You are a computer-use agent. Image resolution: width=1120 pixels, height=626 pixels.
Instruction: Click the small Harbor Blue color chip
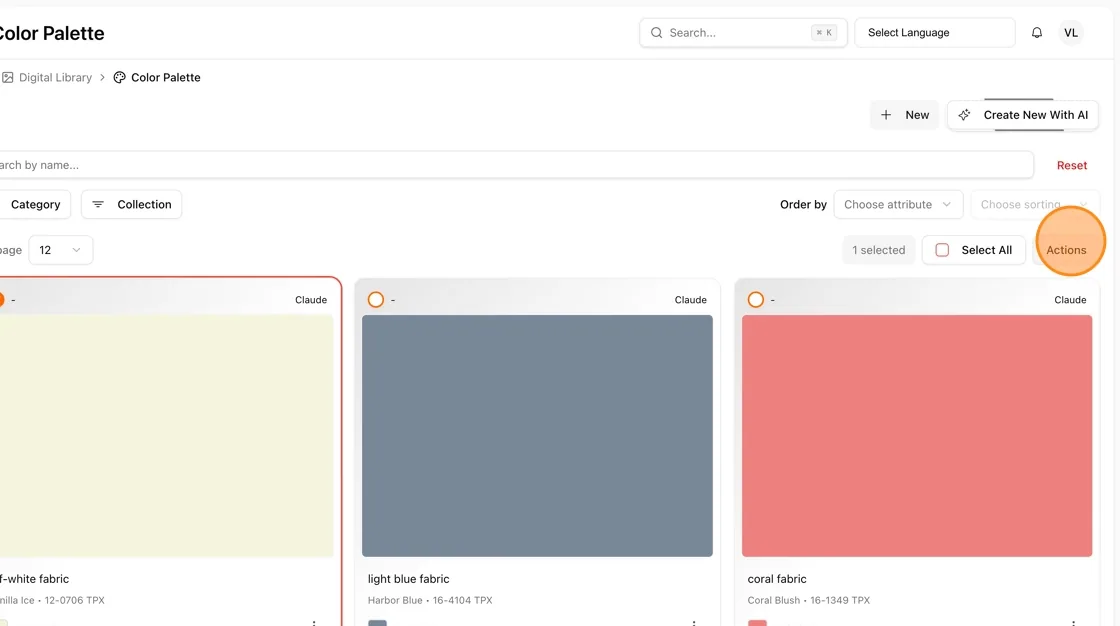click(x=377, y=623)
